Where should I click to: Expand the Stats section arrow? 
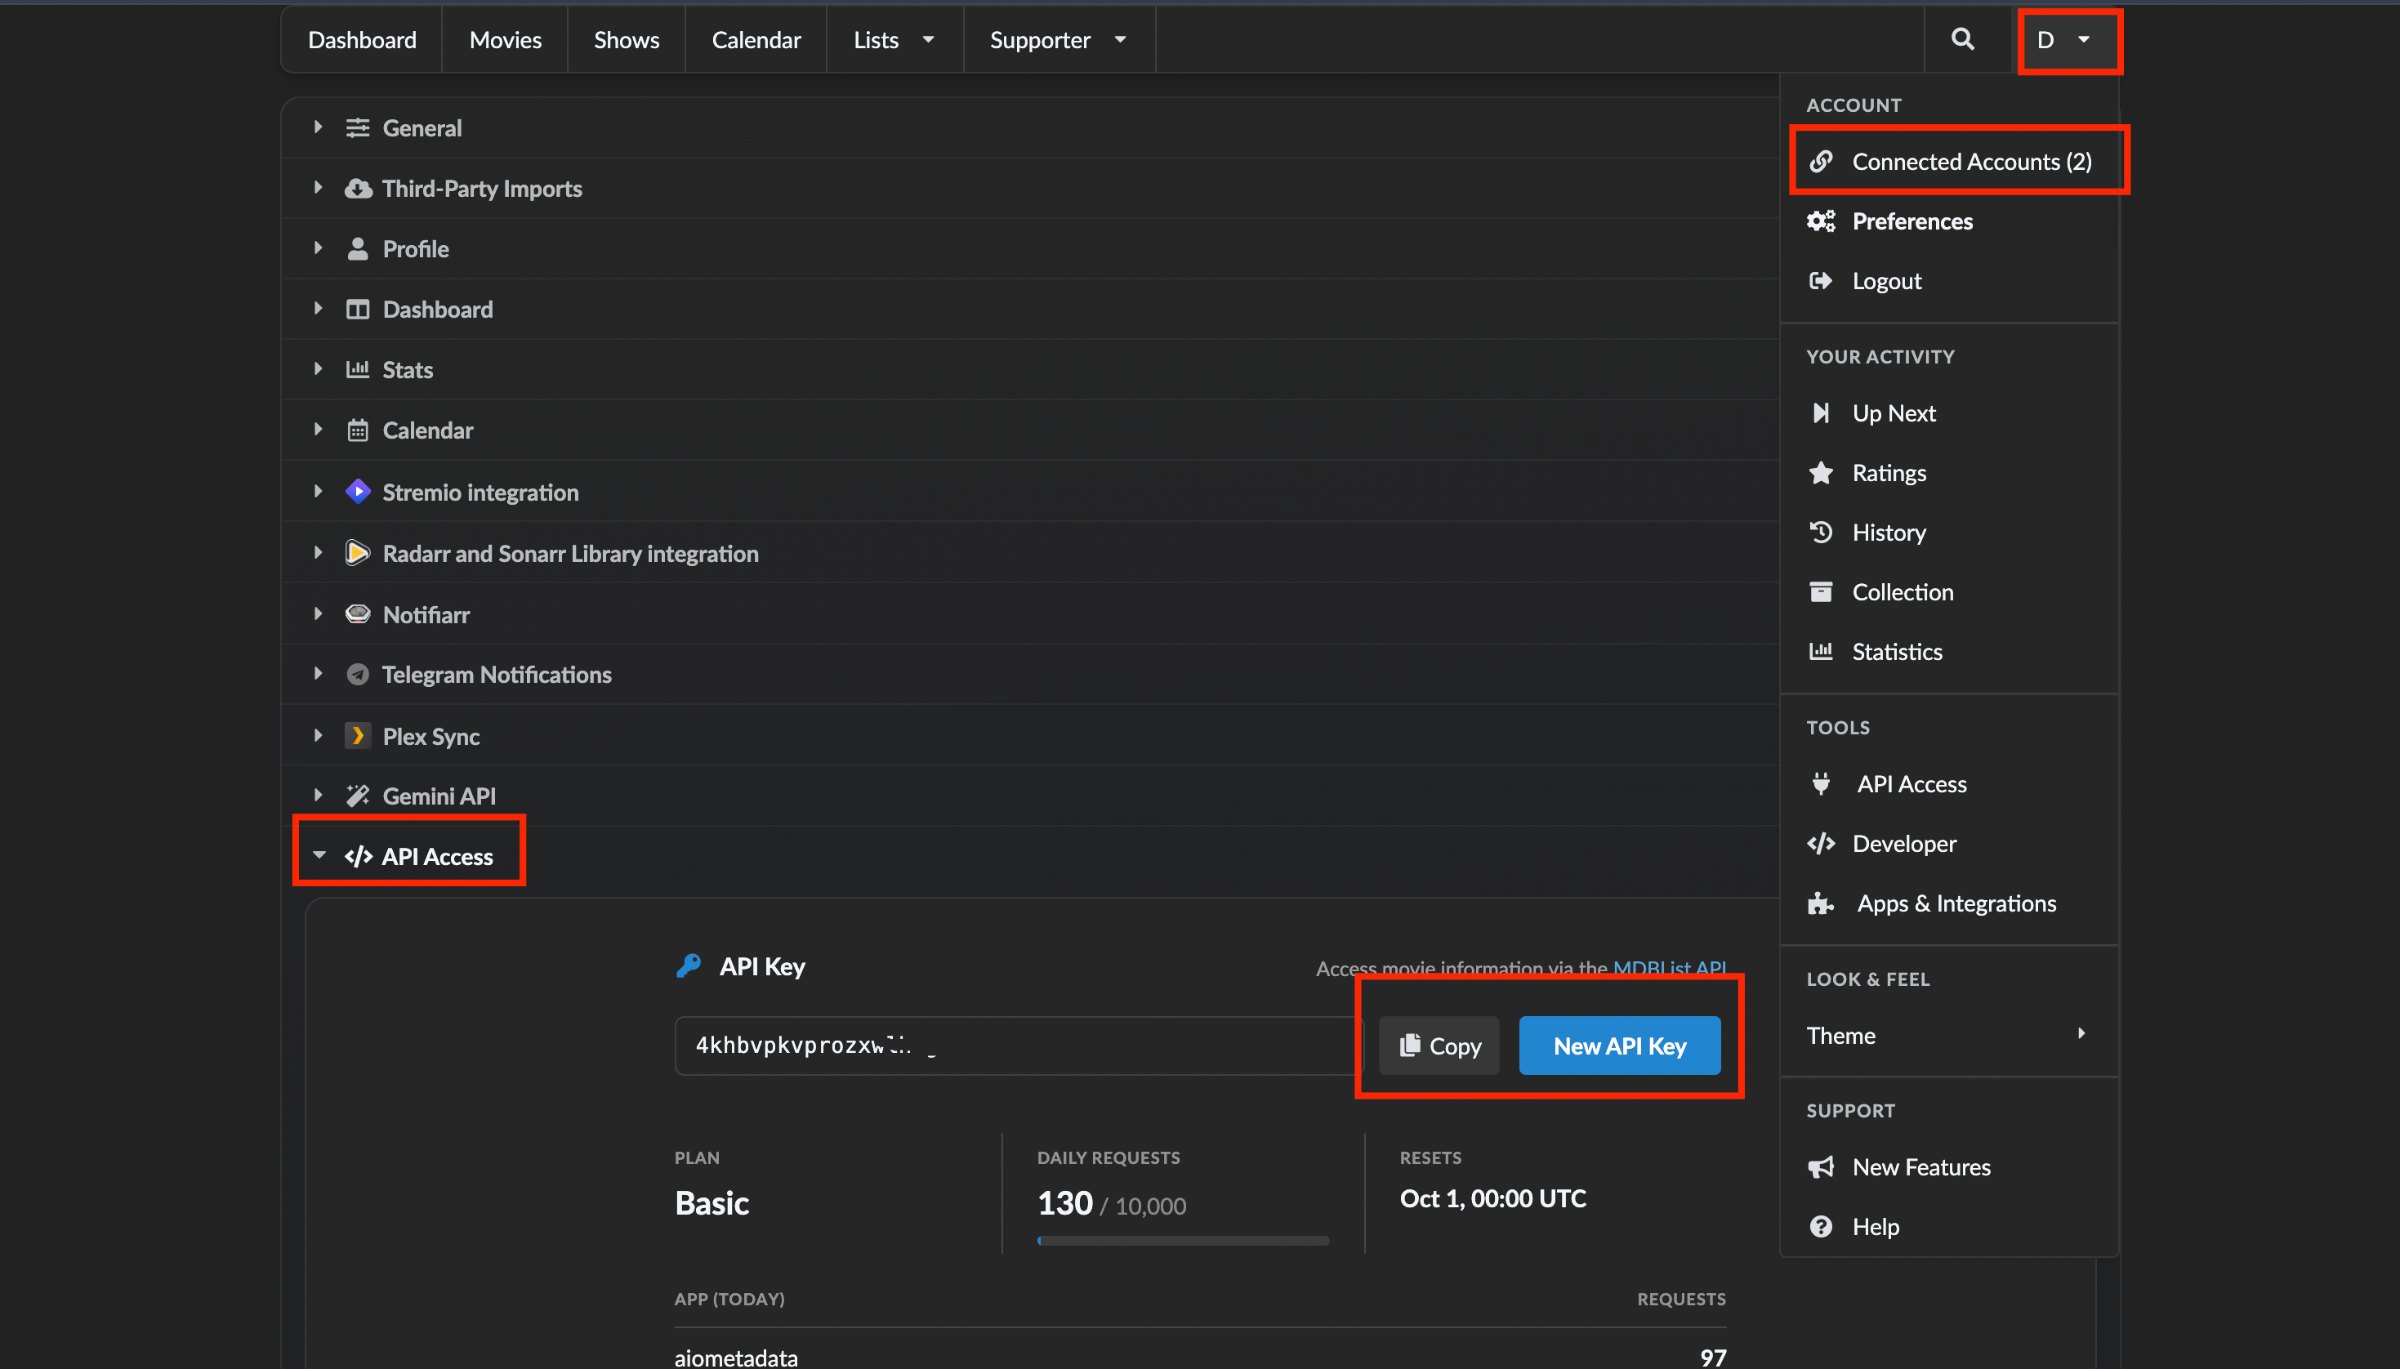318,368
